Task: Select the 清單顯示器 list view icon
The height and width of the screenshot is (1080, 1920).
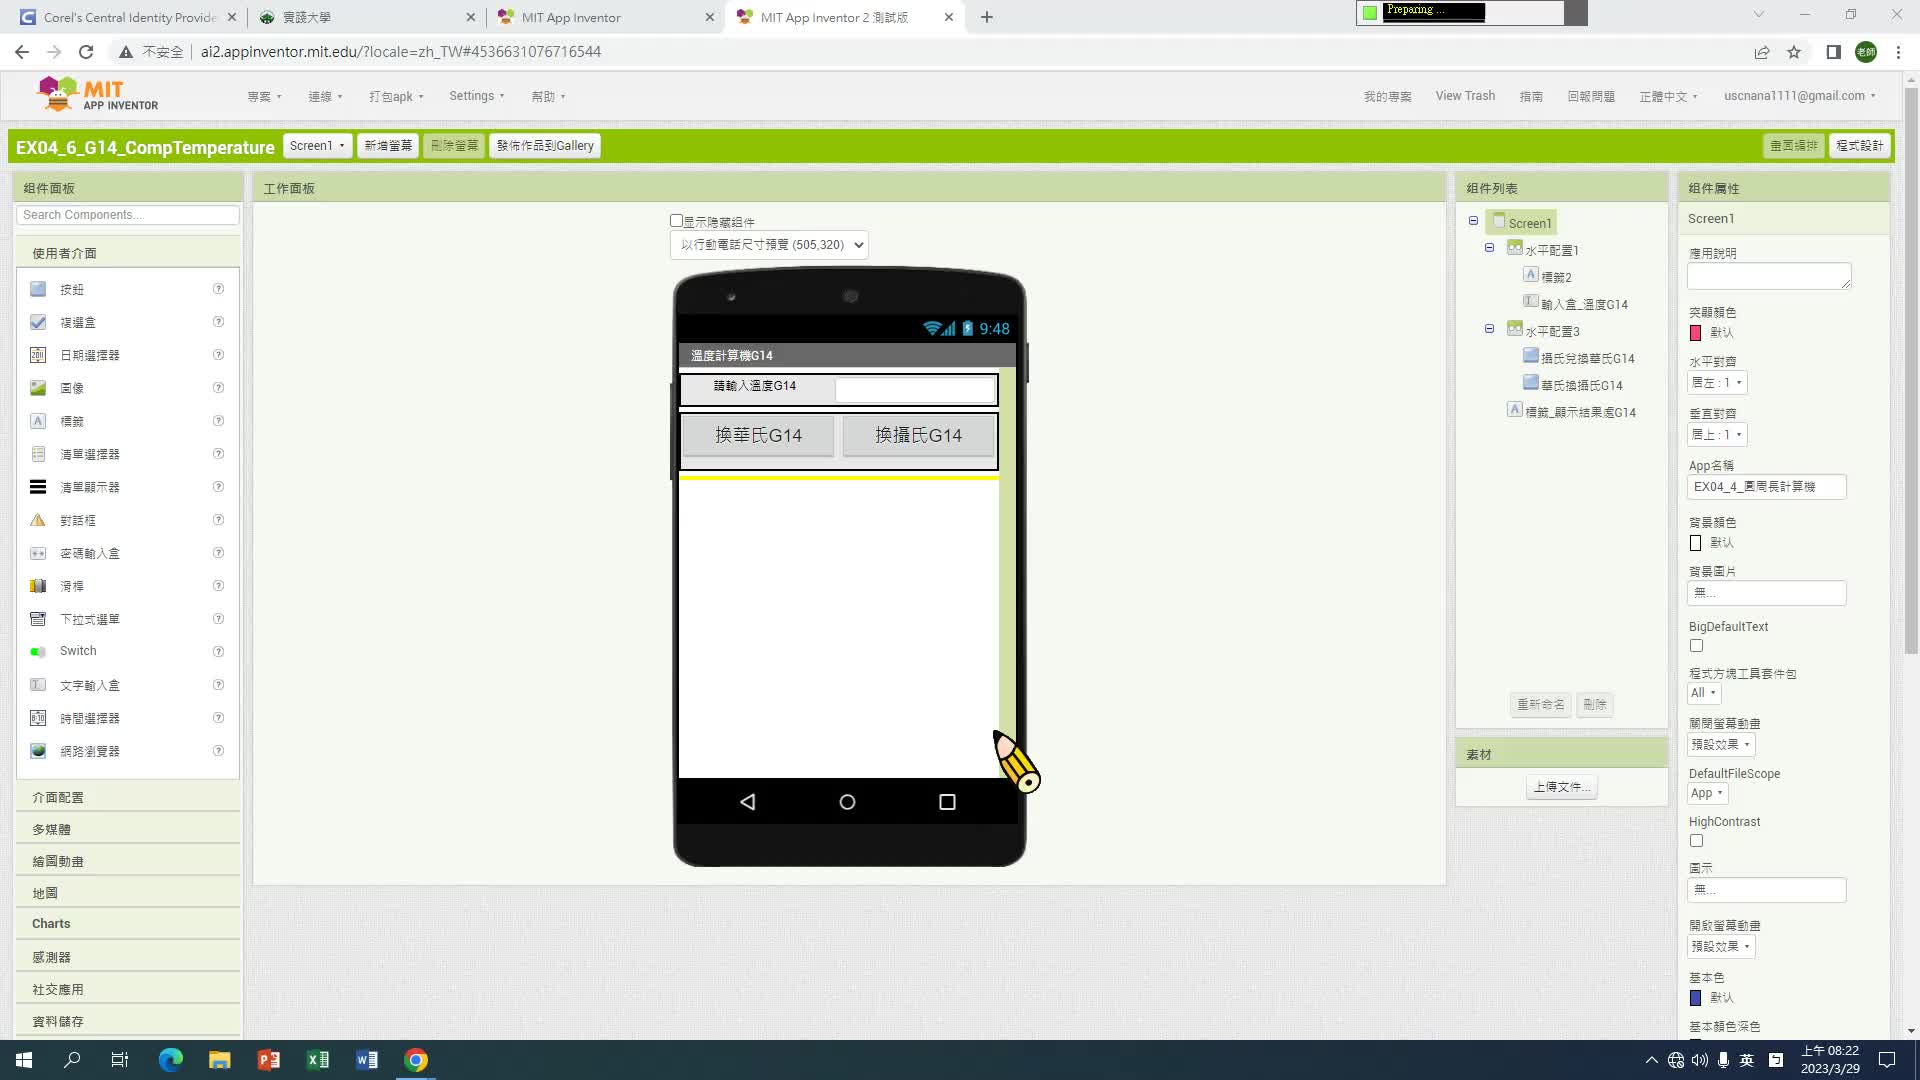Action: pos(38,487)
